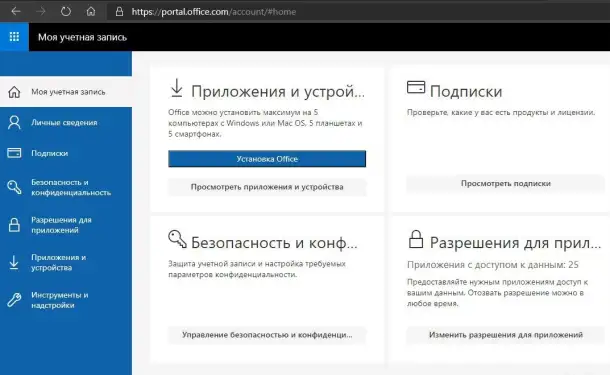Screen dimensions: 610x375
Task: Click the browser forward arrow
Action: (x=40, y=12)
